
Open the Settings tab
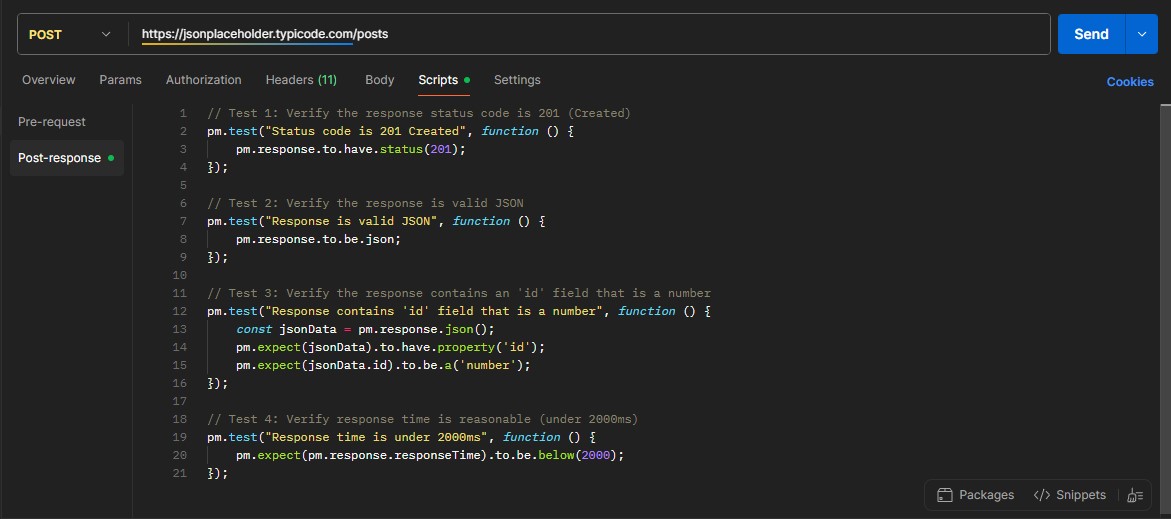point(517,80)
